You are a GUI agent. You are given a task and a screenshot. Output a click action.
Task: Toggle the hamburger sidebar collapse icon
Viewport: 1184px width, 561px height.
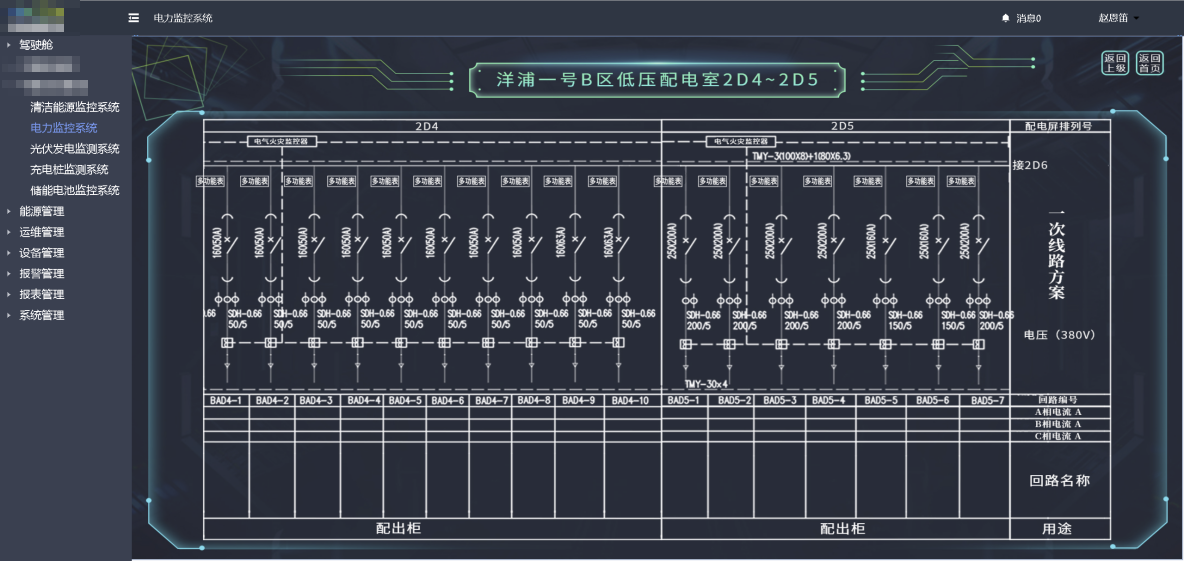tap(134, 18)
